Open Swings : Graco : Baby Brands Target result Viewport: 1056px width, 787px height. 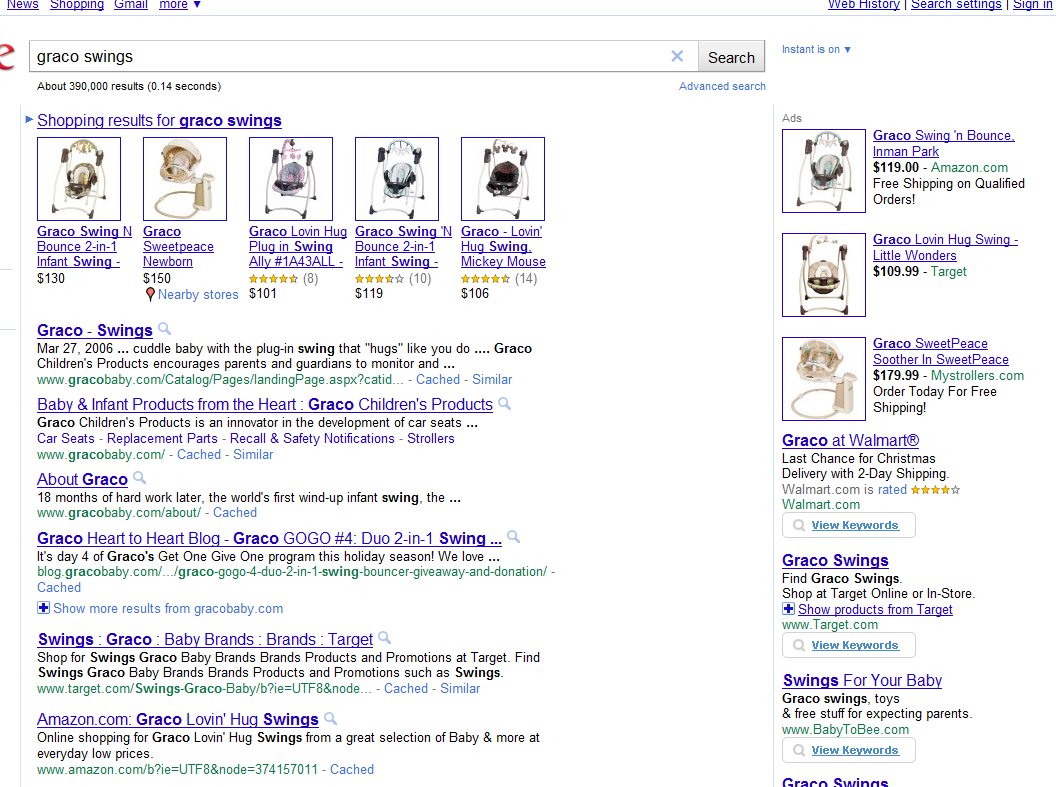(205, 640)
